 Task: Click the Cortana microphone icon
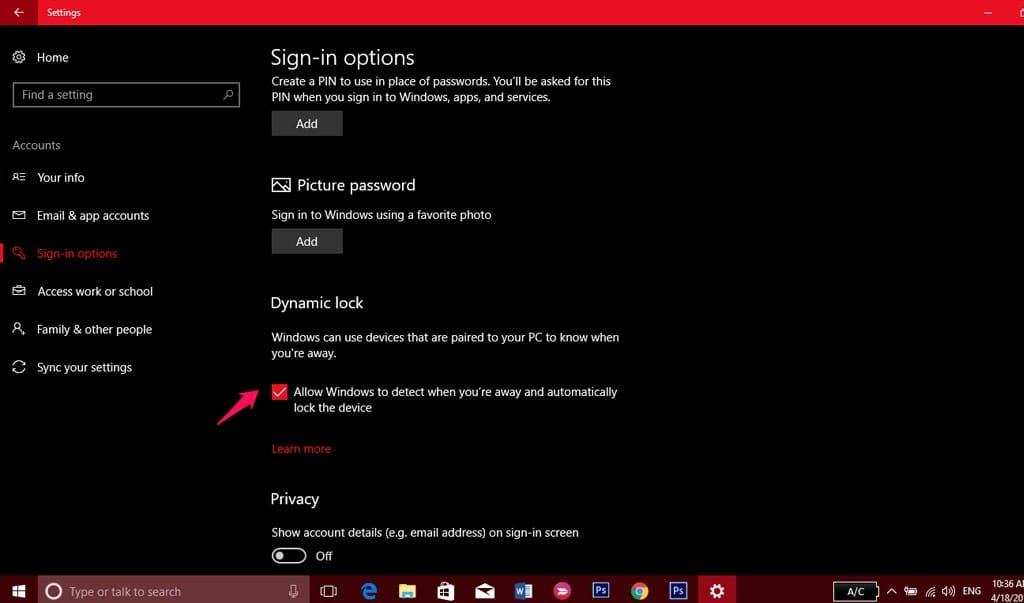(x=294, y=591)
